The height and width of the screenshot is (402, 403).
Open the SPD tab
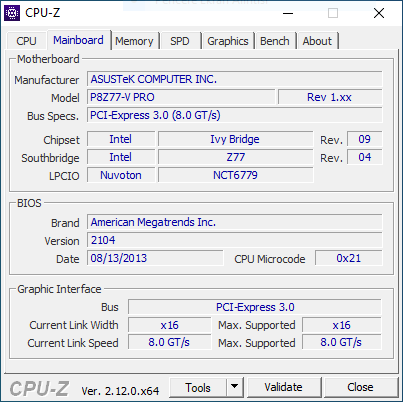pos(180,41)
